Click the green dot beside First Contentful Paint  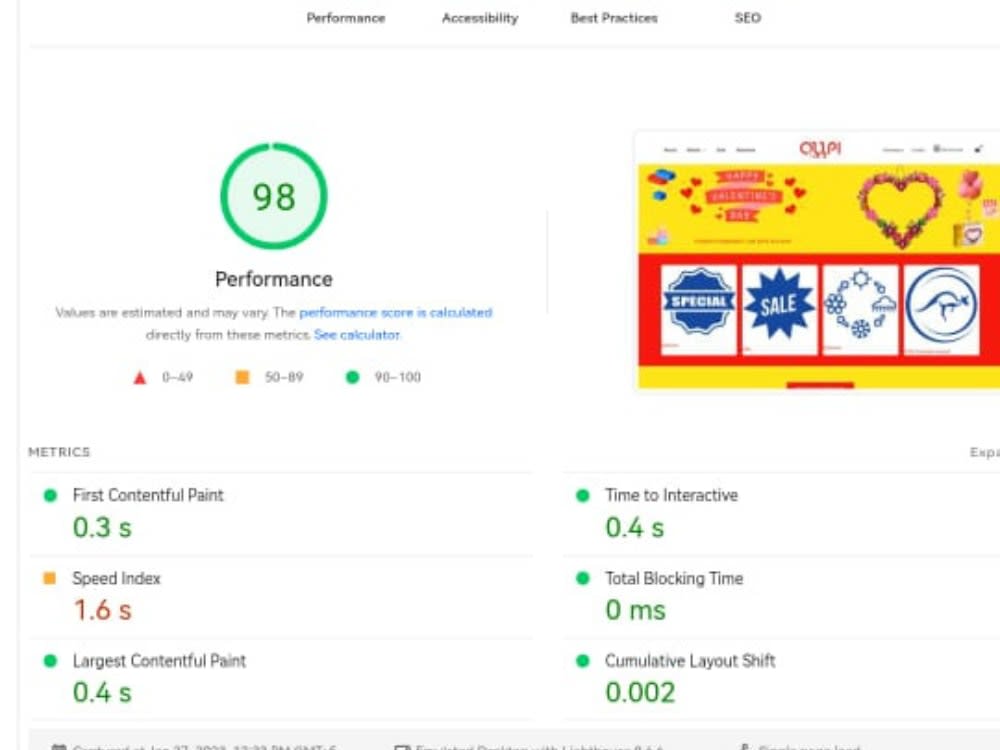pyautogui.click(x=50, y=496)
